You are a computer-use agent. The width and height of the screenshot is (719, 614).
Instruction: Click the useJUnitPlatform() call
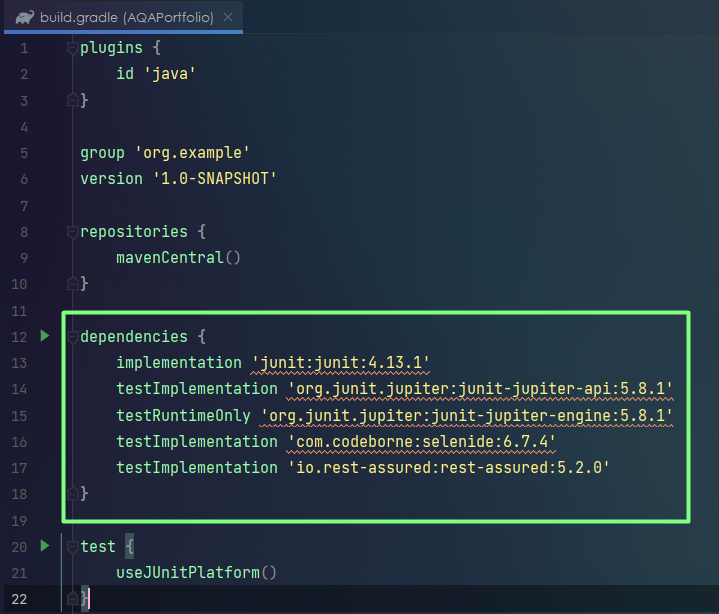click(196, 573)
